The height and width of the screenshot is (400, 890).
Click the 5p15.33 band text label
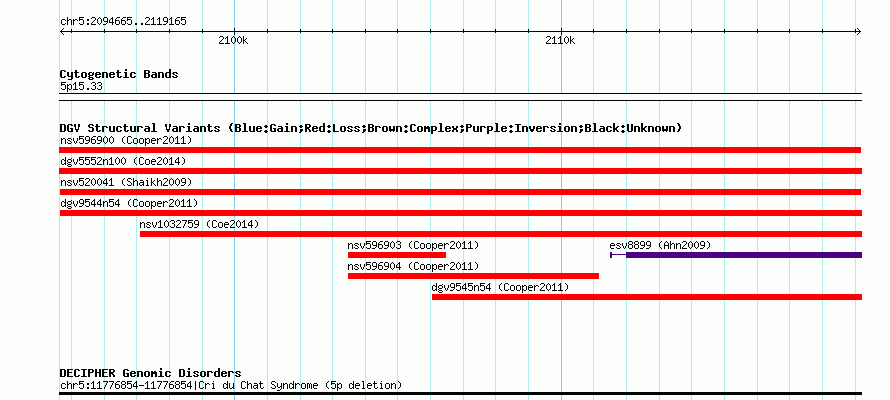(81, 86)
